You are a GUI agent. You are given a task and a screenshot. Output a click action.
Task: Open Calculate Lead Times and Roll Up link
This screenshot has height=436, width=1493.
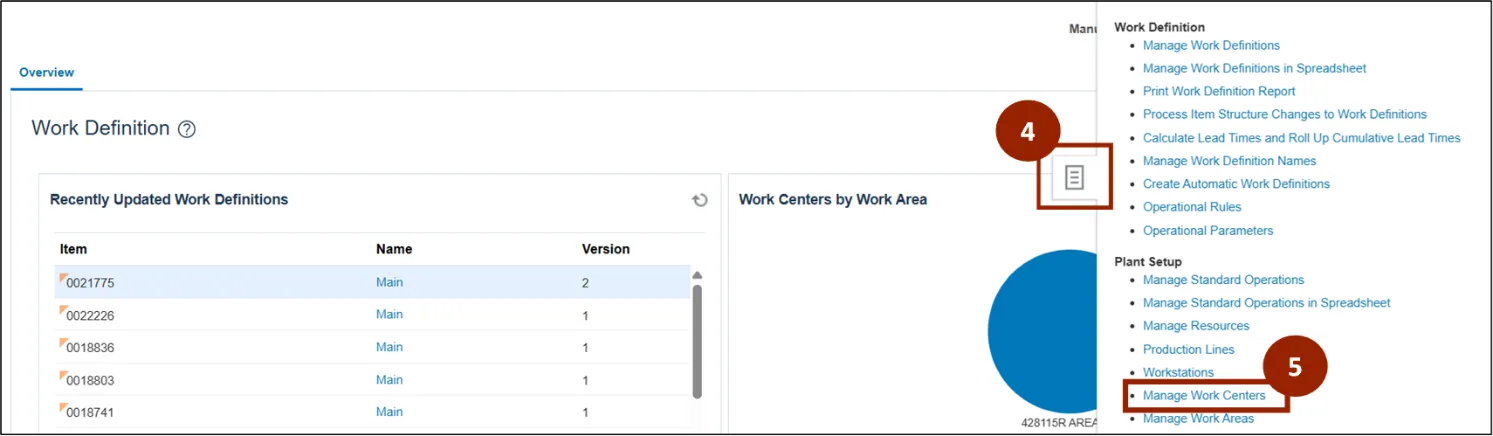1301,138
